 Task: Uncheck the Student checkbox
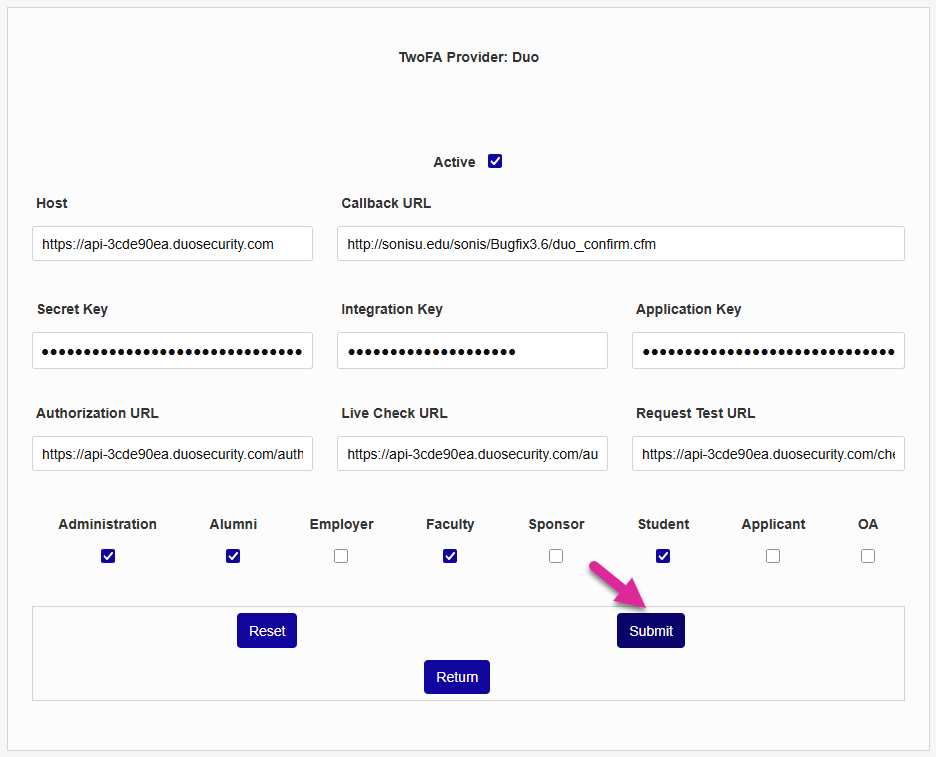tap(663, 556)
